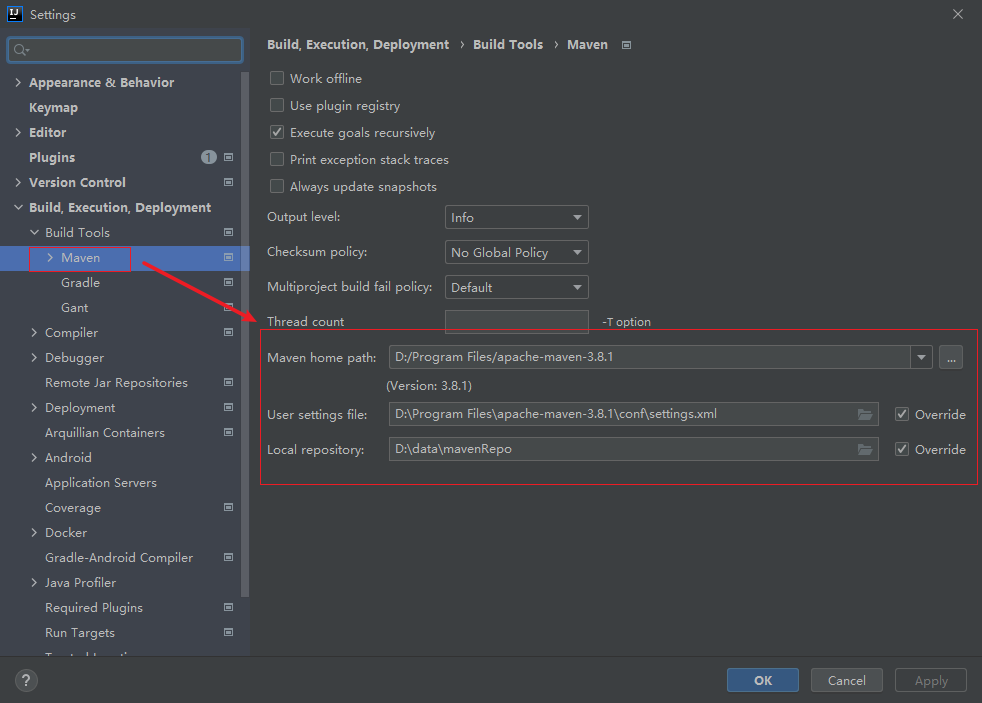This screenshot has width=982, height=703.
Task: Click the Apply button
Action: click(x=931, y=680)
